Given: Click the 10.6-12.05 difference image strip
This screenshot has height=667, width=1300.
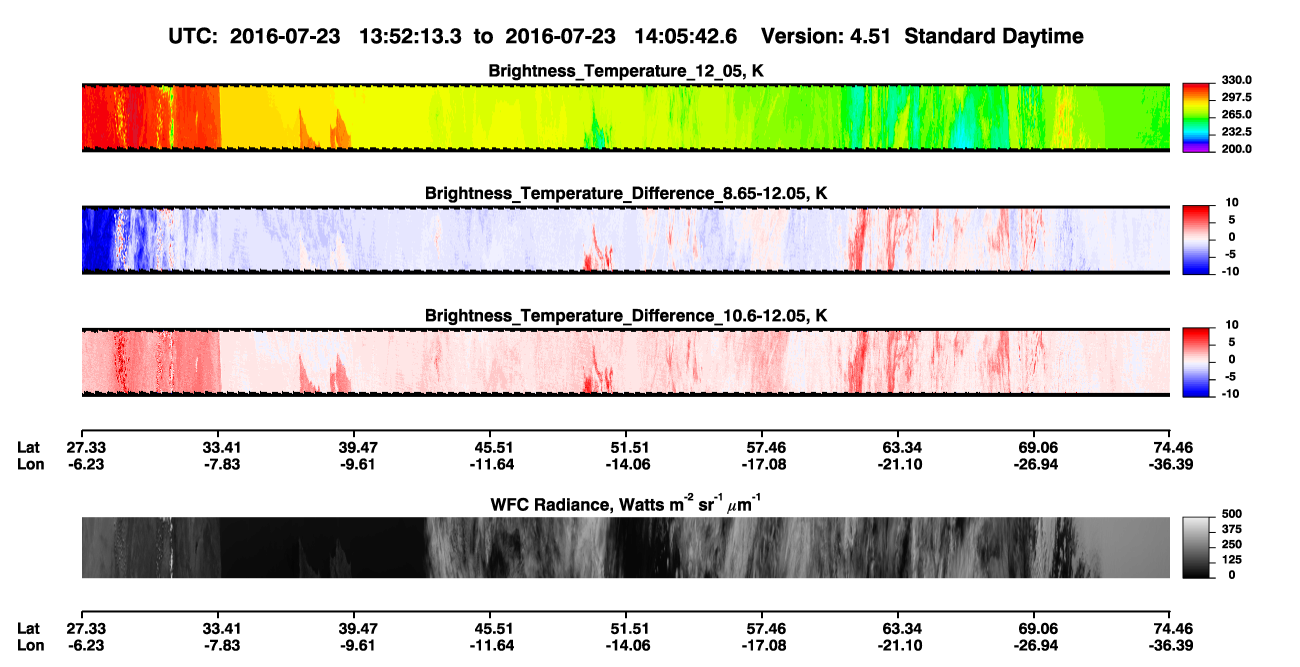Looking at the screenshot, I should coord(626,363).
